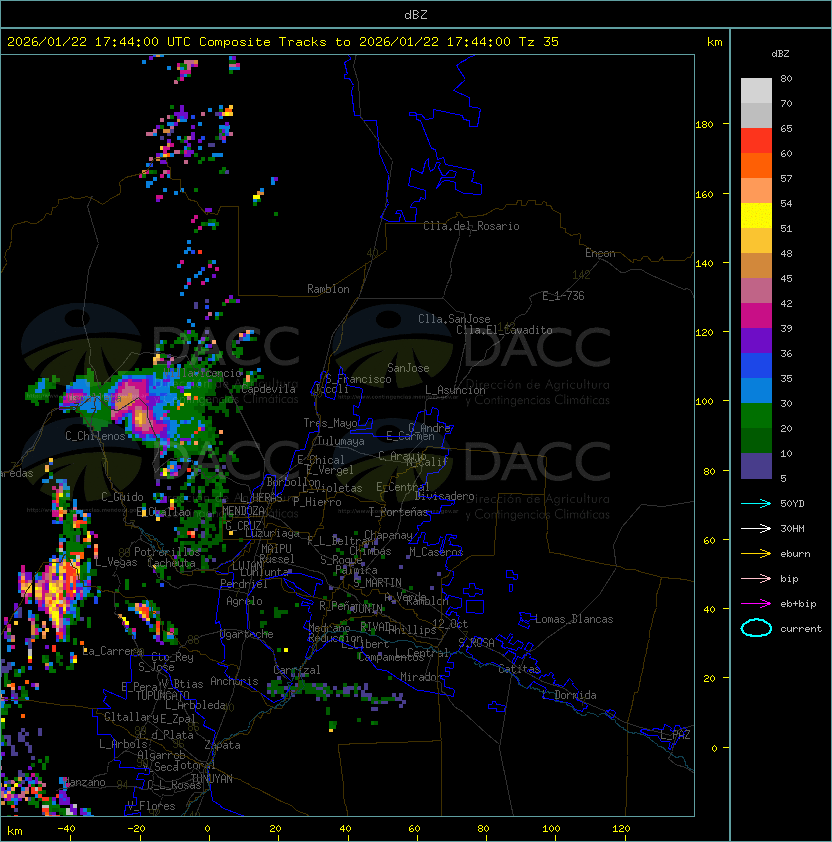Click the 'Lomas_Blancas' map label
832x842 pixels.
coord(574,619)
